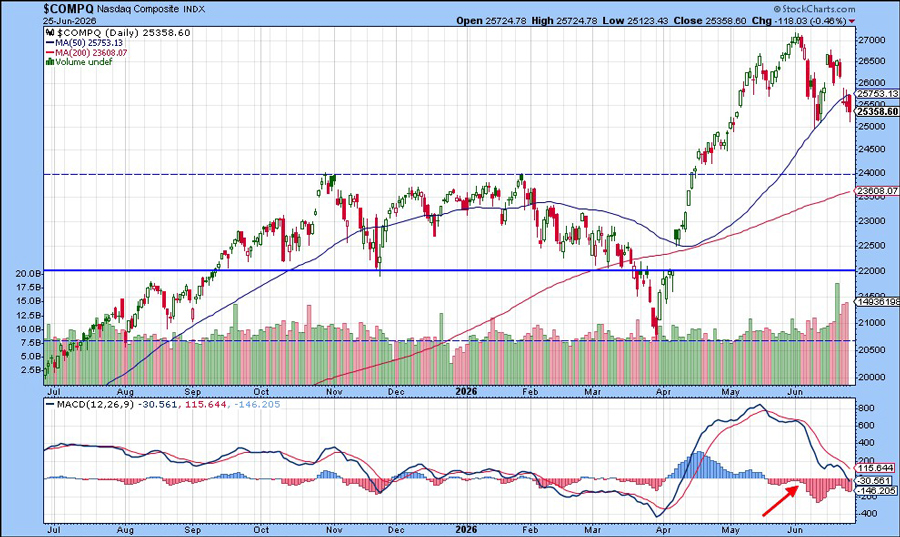900x537 pixels.
Task: Click the candlestick icon before $COMPQ (Daily) legend
Action: pyautogui.click(x=50, y=33)
